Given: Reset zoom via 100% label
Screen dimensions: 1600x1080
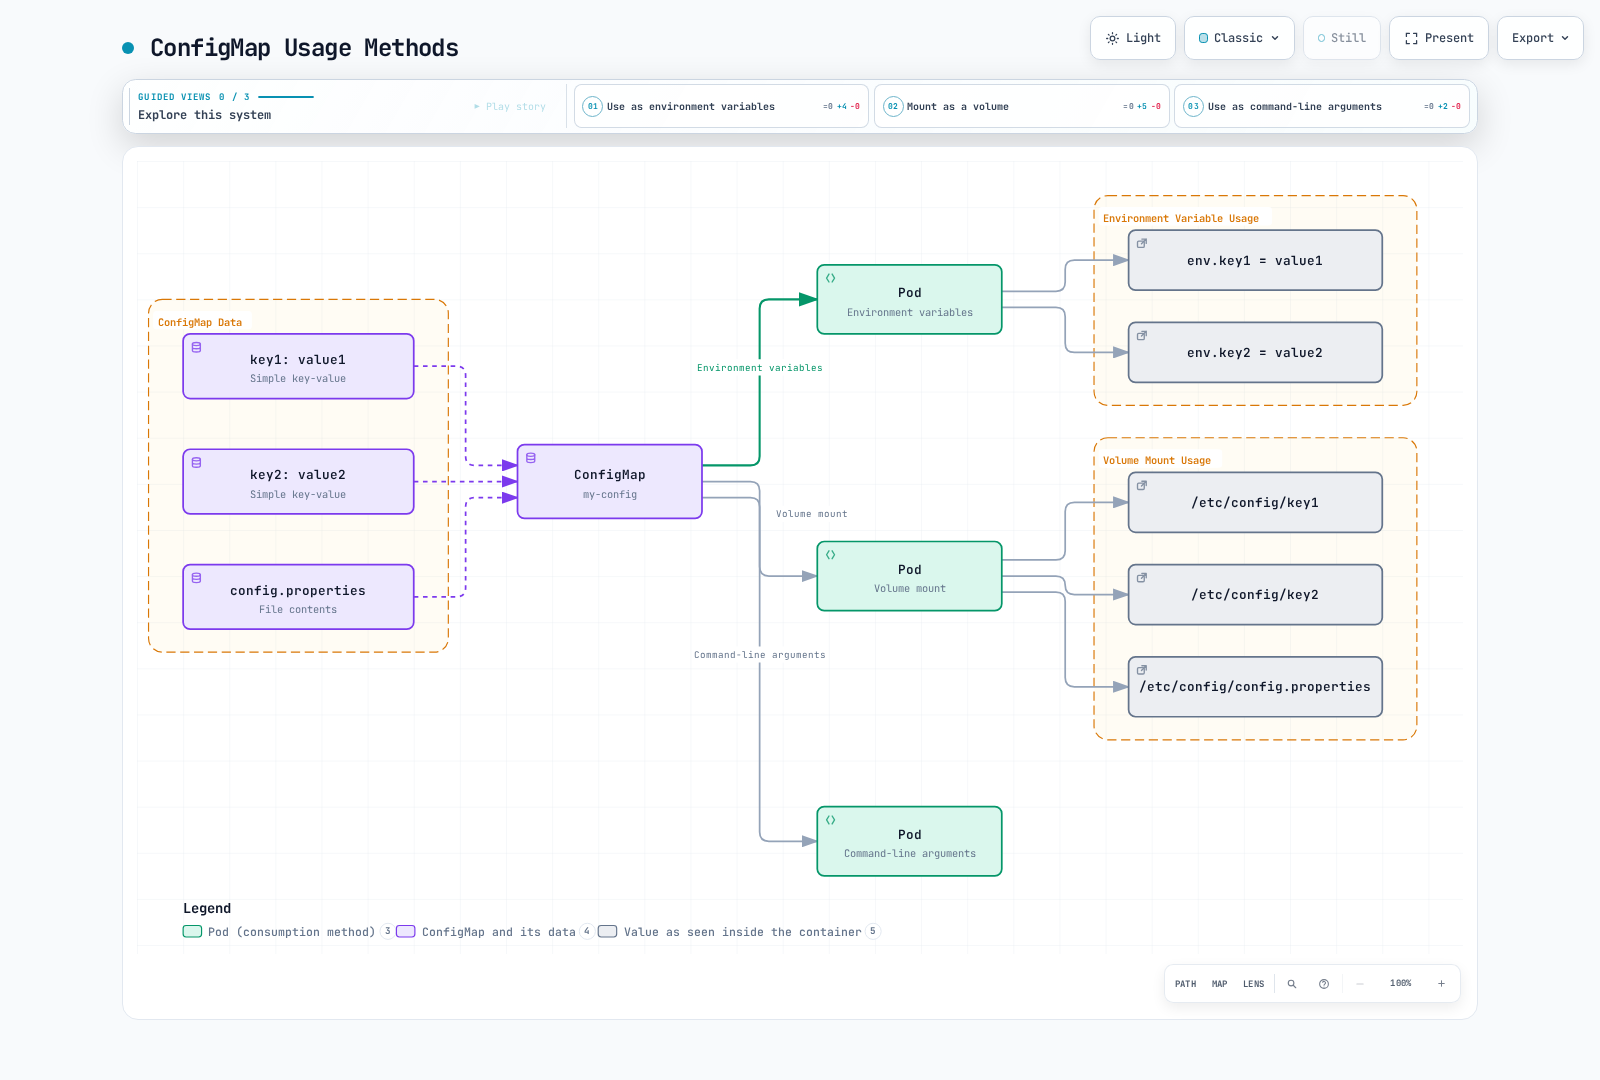Looking at the screenshot, I should coord(1401,984).
